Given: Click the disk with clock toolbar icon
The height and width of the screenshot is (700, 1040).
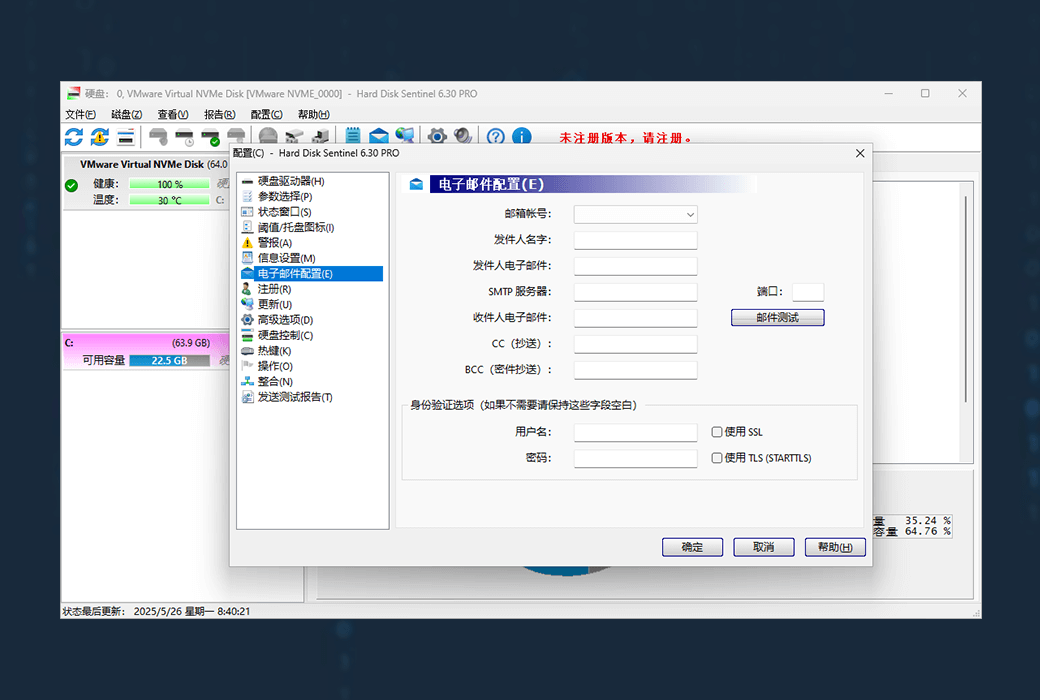Looking at the screenshot, I should [x=184, y=137].
